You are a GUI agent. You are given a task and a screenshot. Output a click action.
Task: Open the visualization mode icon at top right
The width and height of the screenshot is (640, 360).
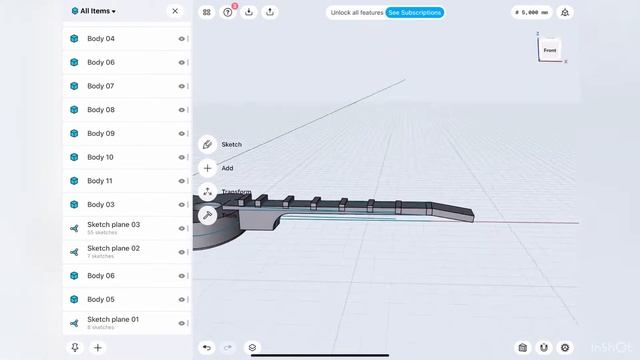[x=565, y=13]
